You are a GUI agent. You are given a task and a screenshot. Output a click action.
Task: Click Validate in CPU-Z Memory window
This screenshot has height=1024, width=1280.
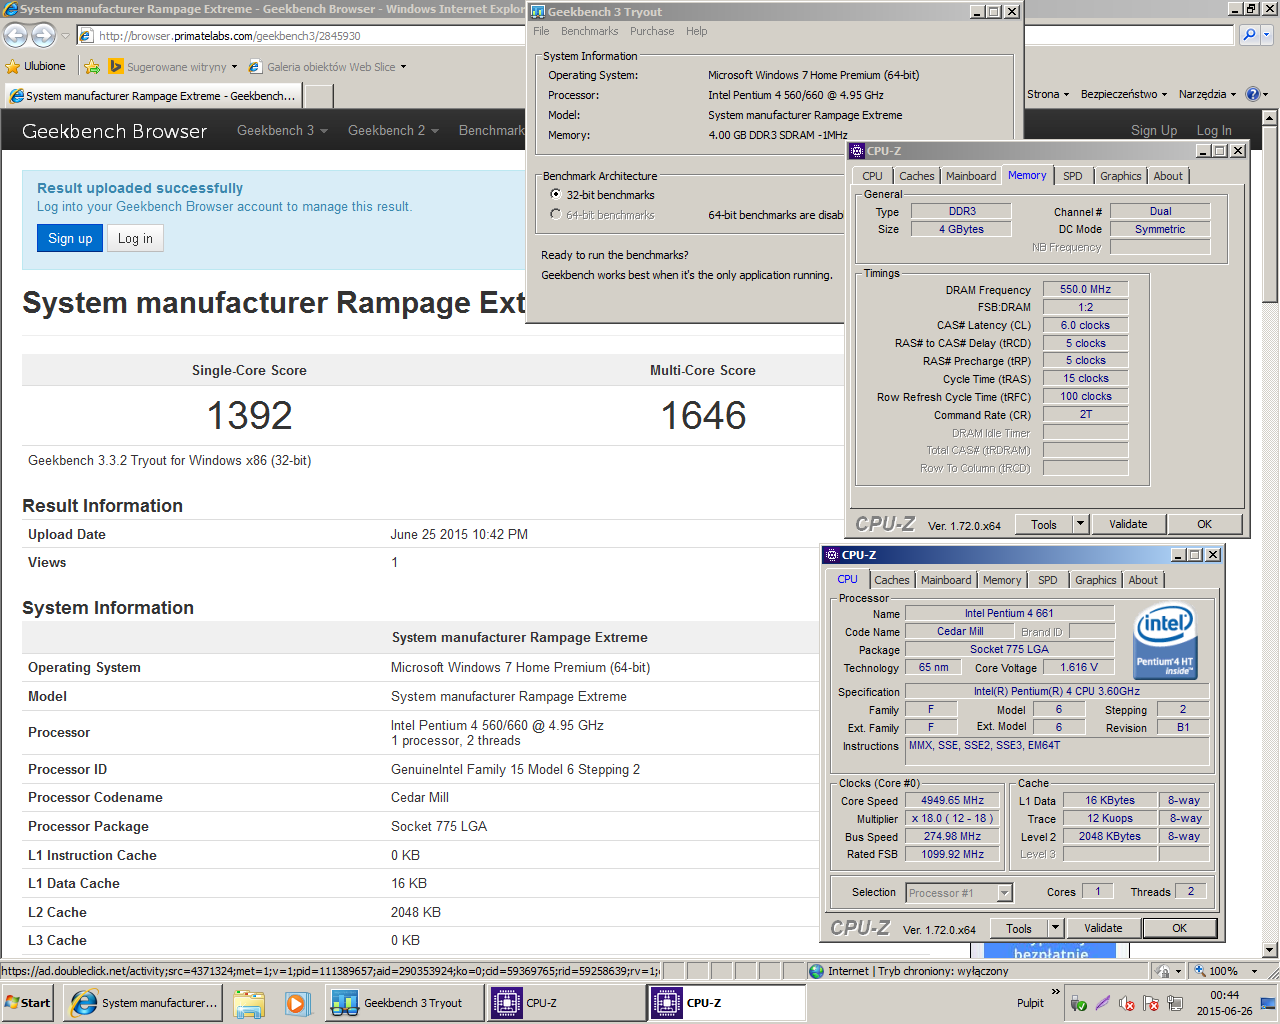[1128, 524]
